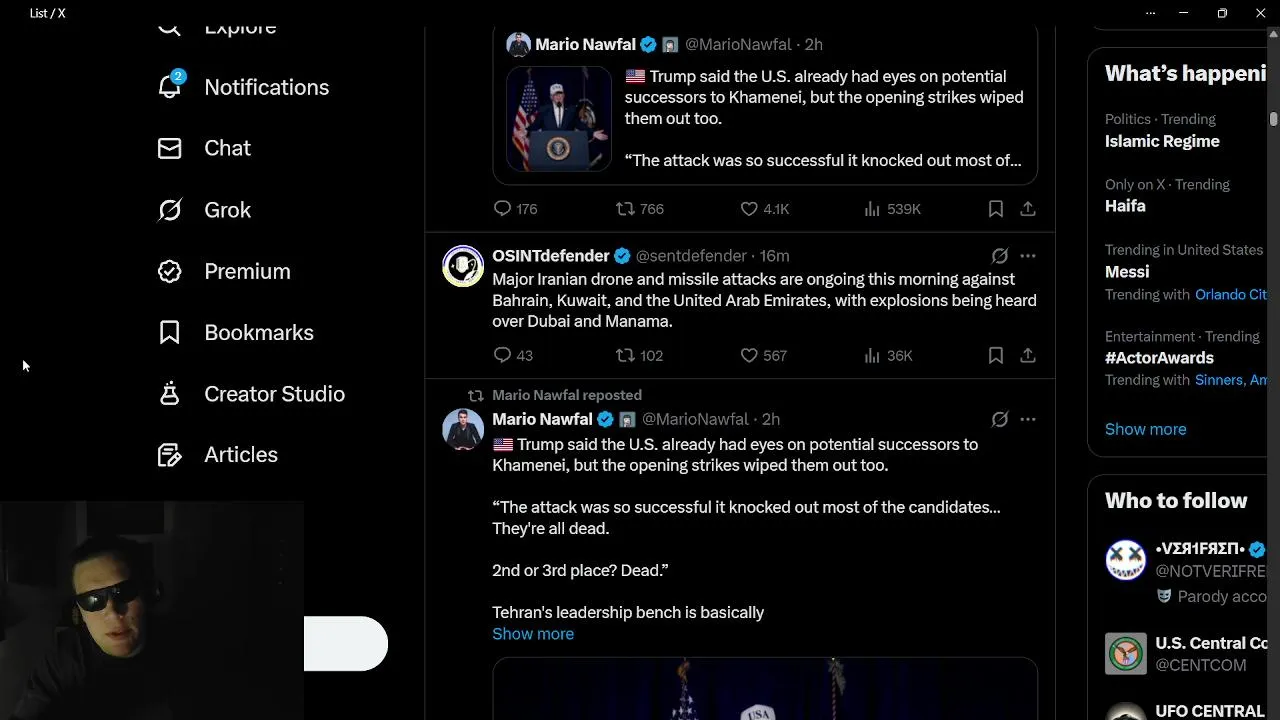Repost the OSINTdefender post

click(625, 355)
